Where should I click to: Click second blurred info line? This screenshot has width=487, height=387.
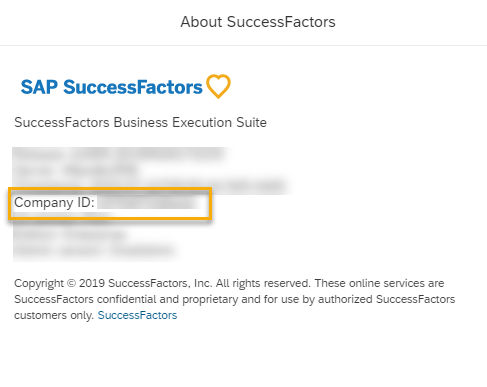tap(76, 170)
